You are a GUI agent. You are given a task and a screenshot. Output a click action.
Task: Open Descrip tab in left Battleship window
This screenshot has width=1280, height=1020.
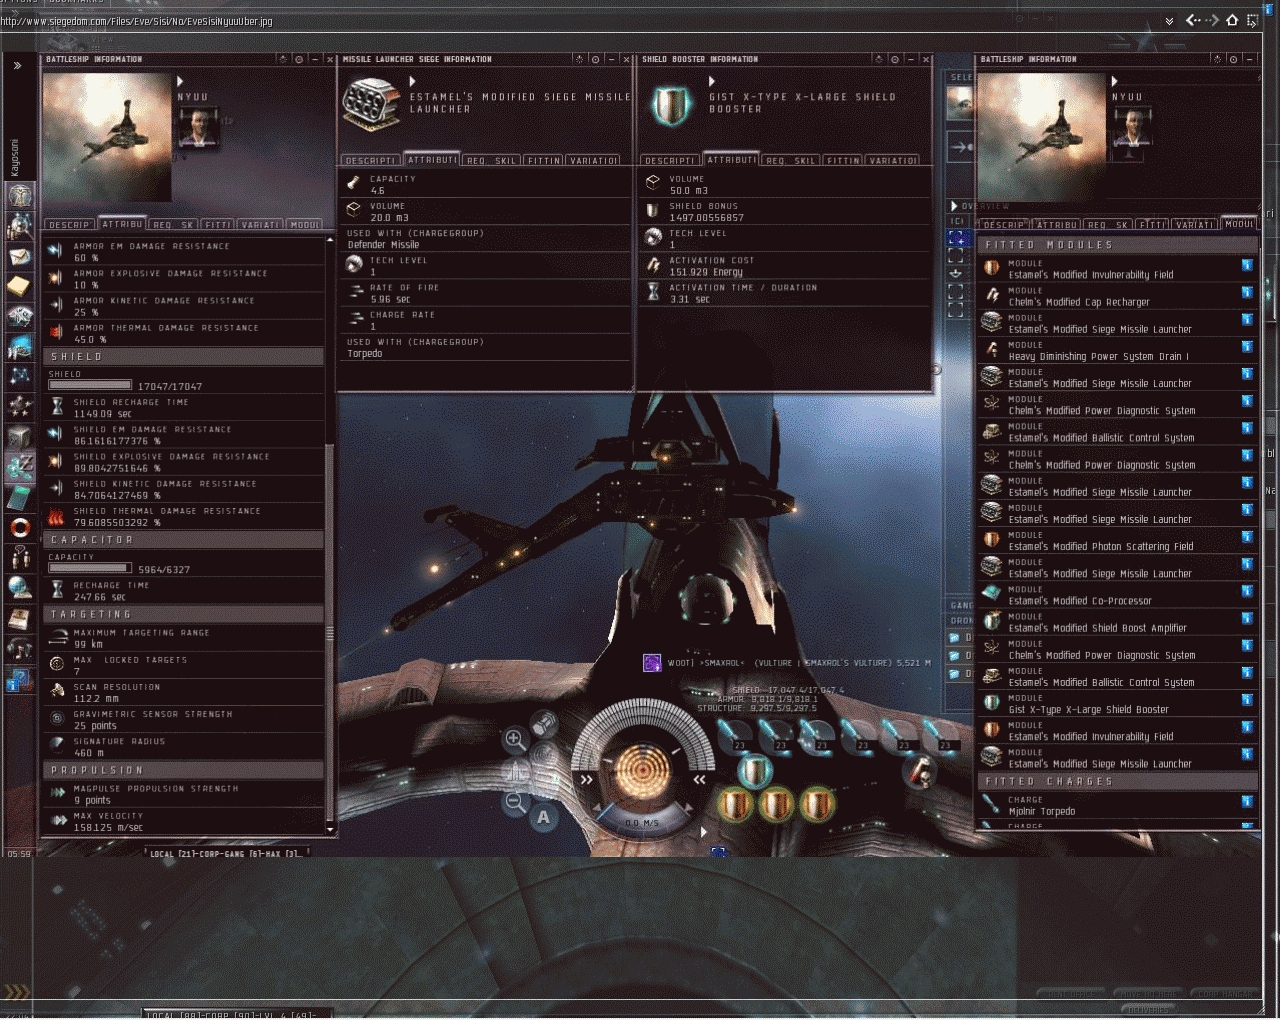click(x=70, y=225)
